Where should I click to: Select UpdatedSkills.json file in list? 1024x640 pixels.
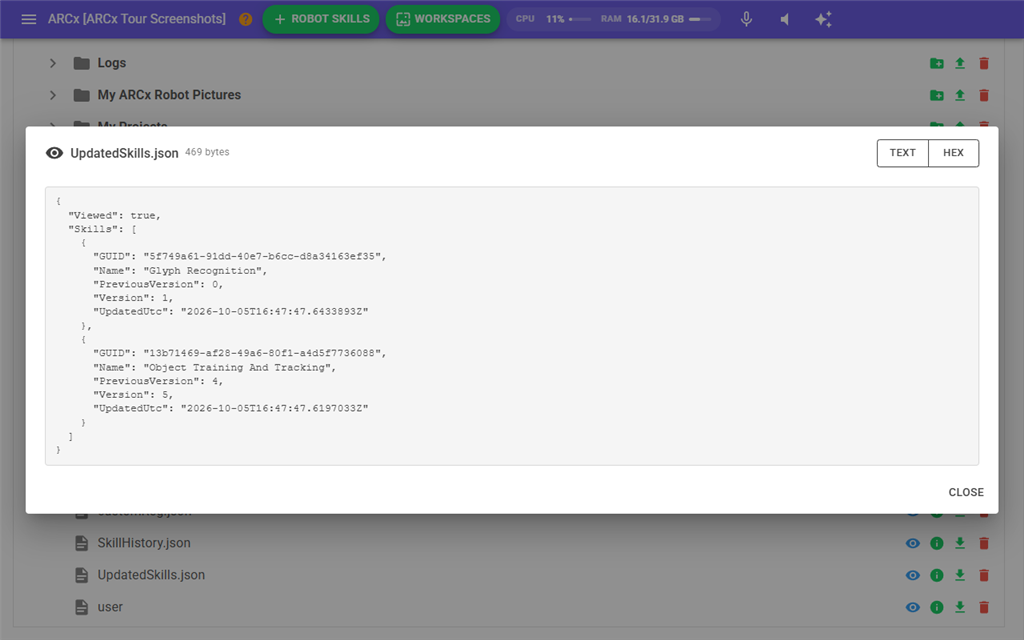tap(151, 575)
